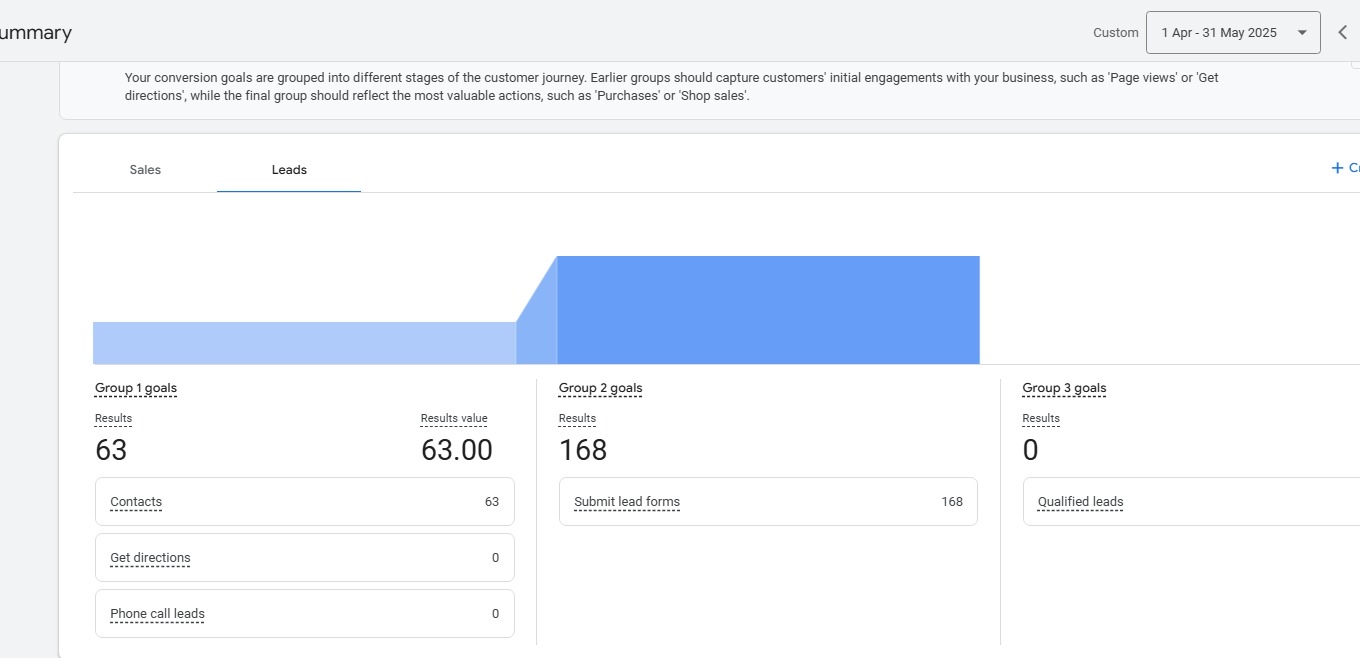Click the 168 results number in Group 2
Image resolution: width=1360 pixels, height=658 pixels.
click(583, 451)
